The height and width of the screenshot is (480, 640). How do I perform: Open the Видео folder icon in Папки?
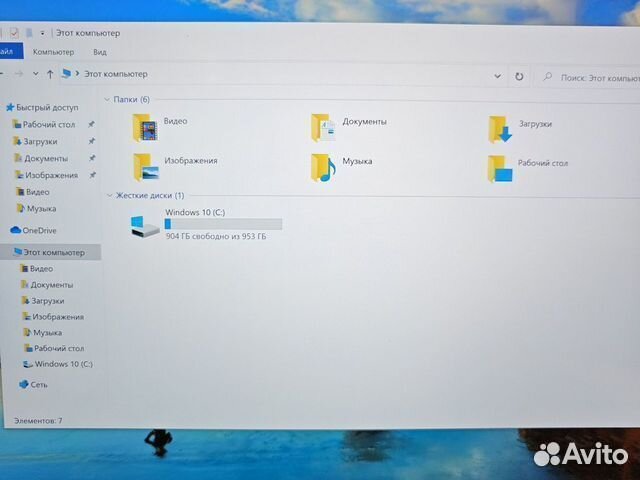click(145, 128)
